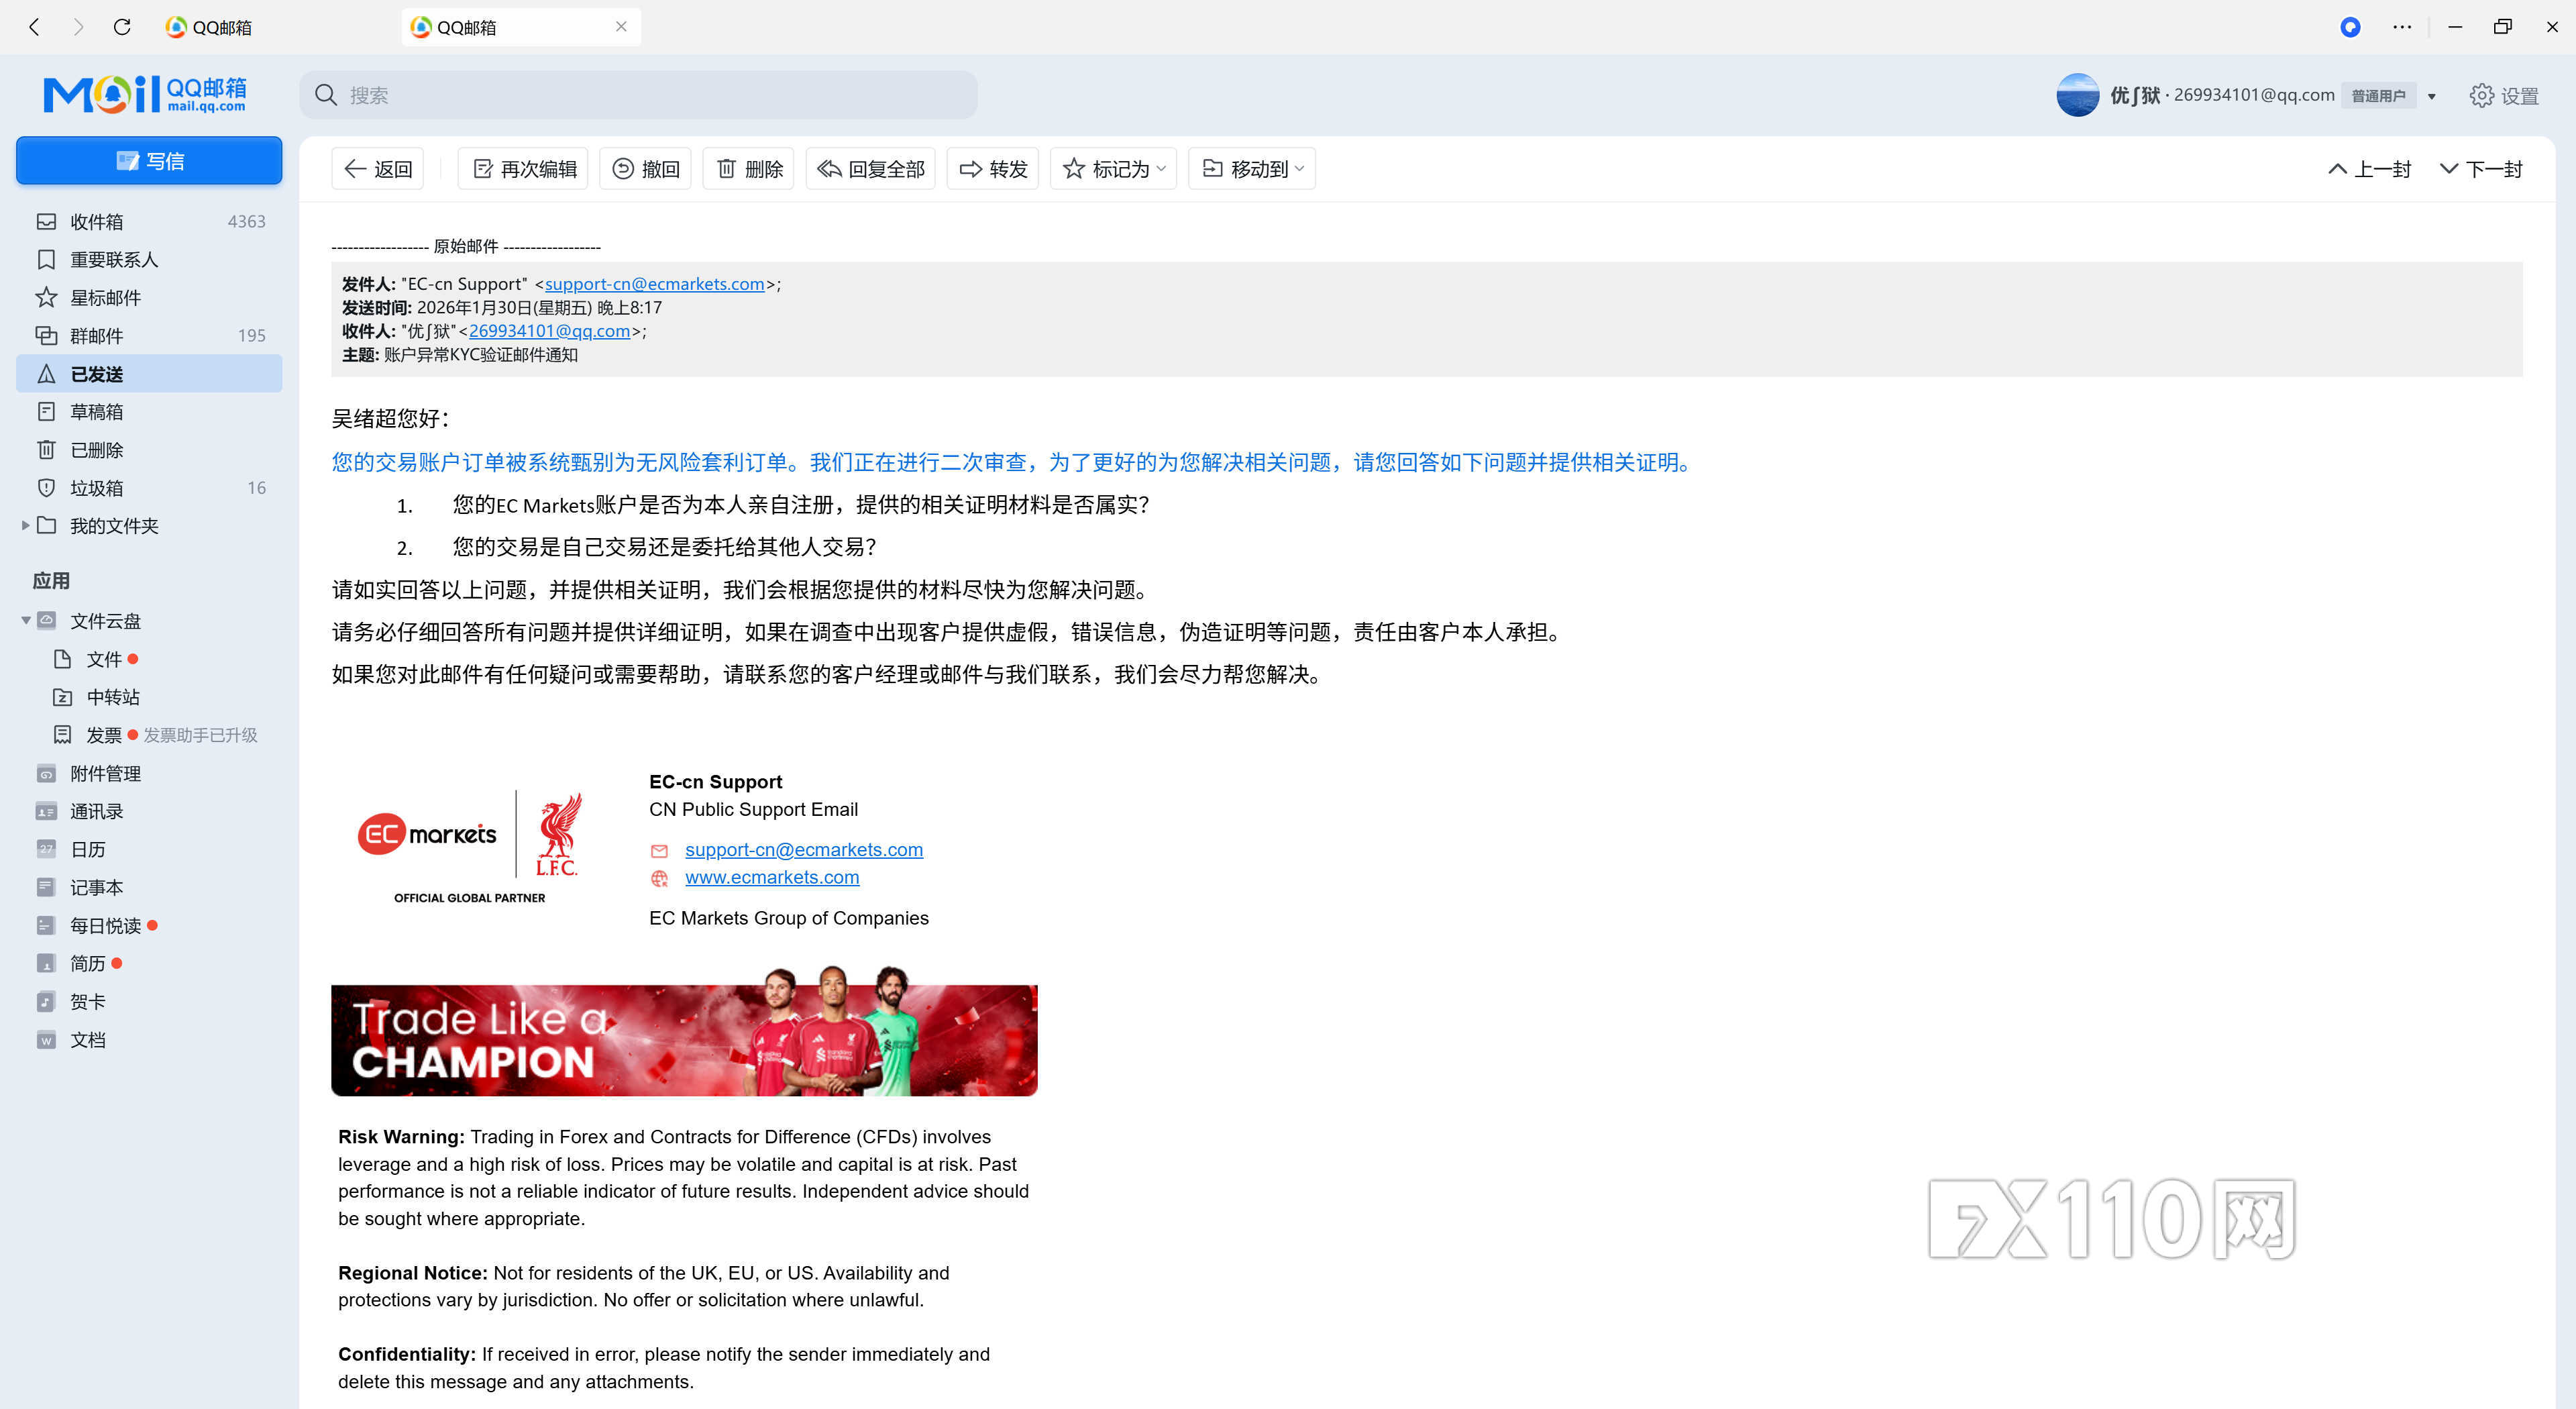The height and width of the screenshot is (1409, 2576).
Task: Click the transfer station icon
Action: pyautogui.click(x=62, y=697)
